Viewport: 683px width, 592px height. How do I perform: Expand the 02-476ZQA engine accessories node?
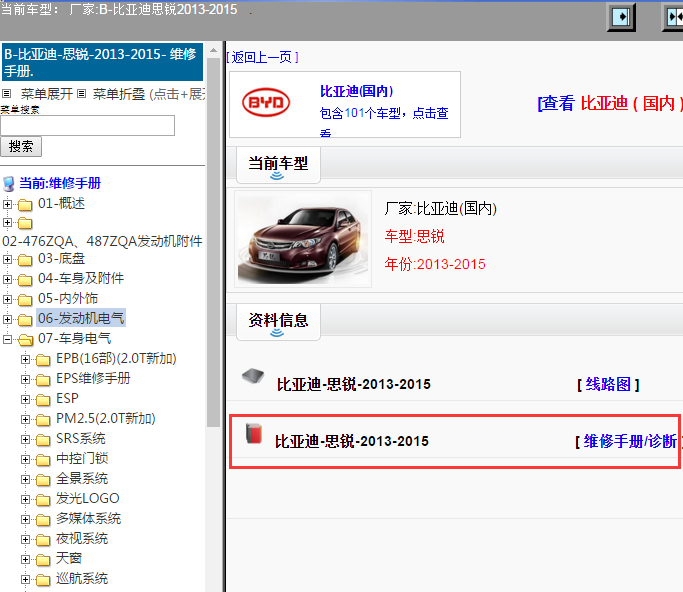coord(7,223)
